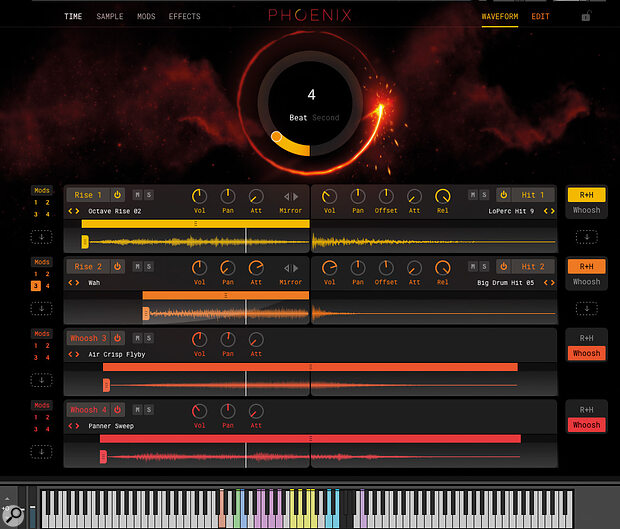
Task: Select next sample for Octave Rise 02
Action: (78, 211)
